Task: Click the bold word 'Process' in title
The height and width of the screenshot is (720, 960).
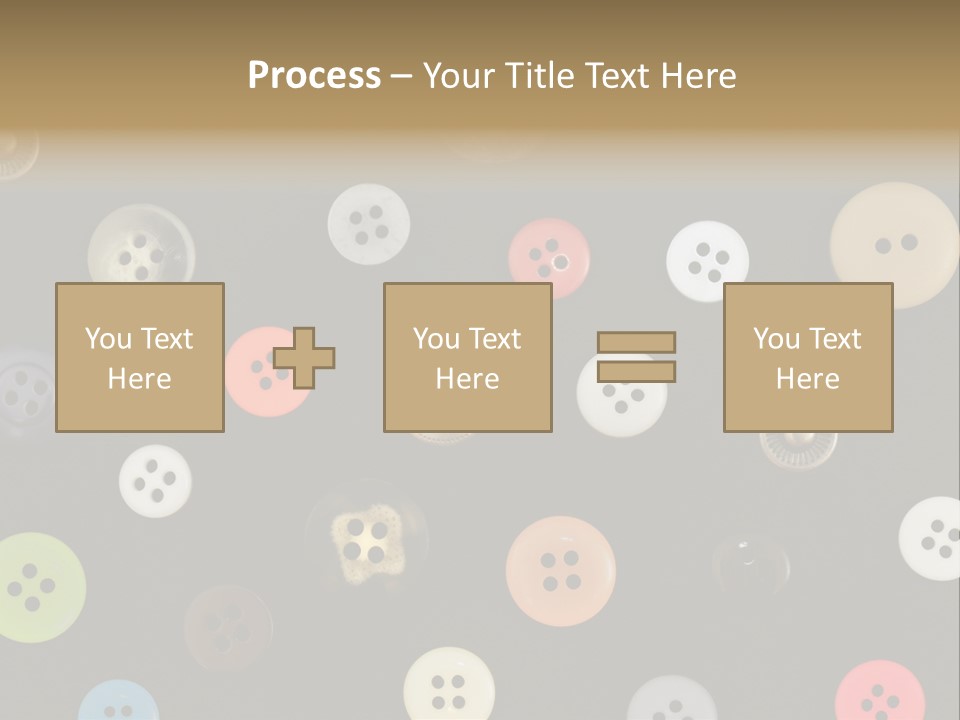Action: tap(314, 75)
